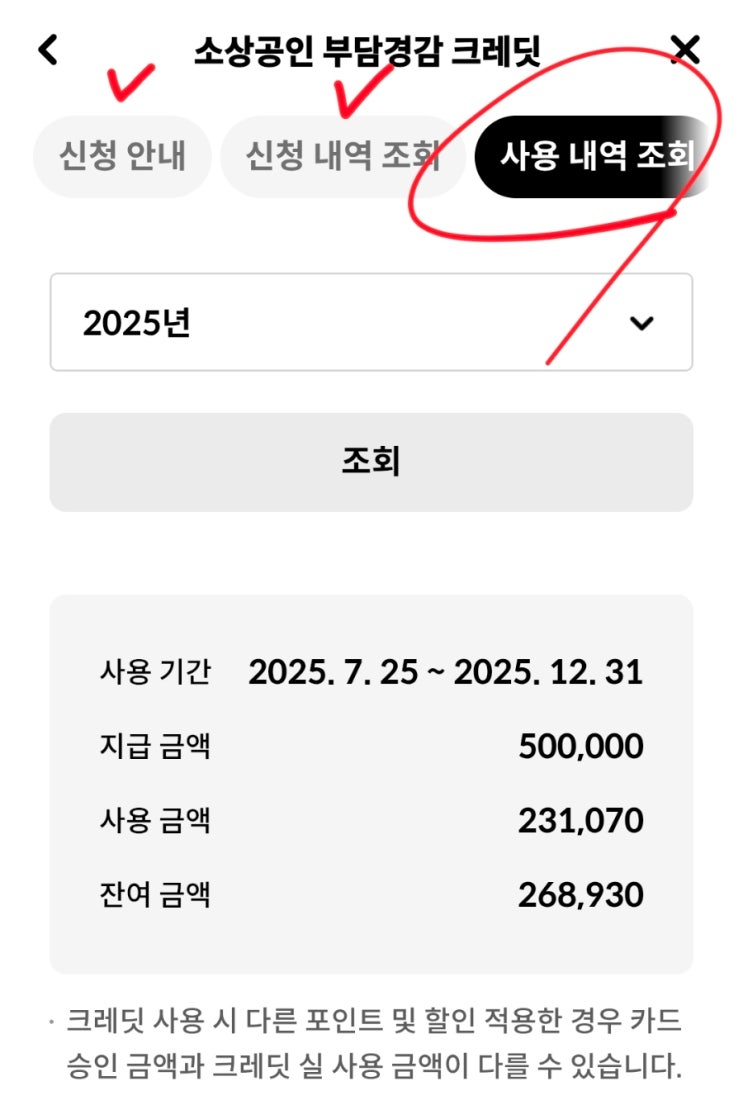Click the 사용 금액 label
Image resolution: width=743 pixels, height=1105 pixels.
pos(155,820)
